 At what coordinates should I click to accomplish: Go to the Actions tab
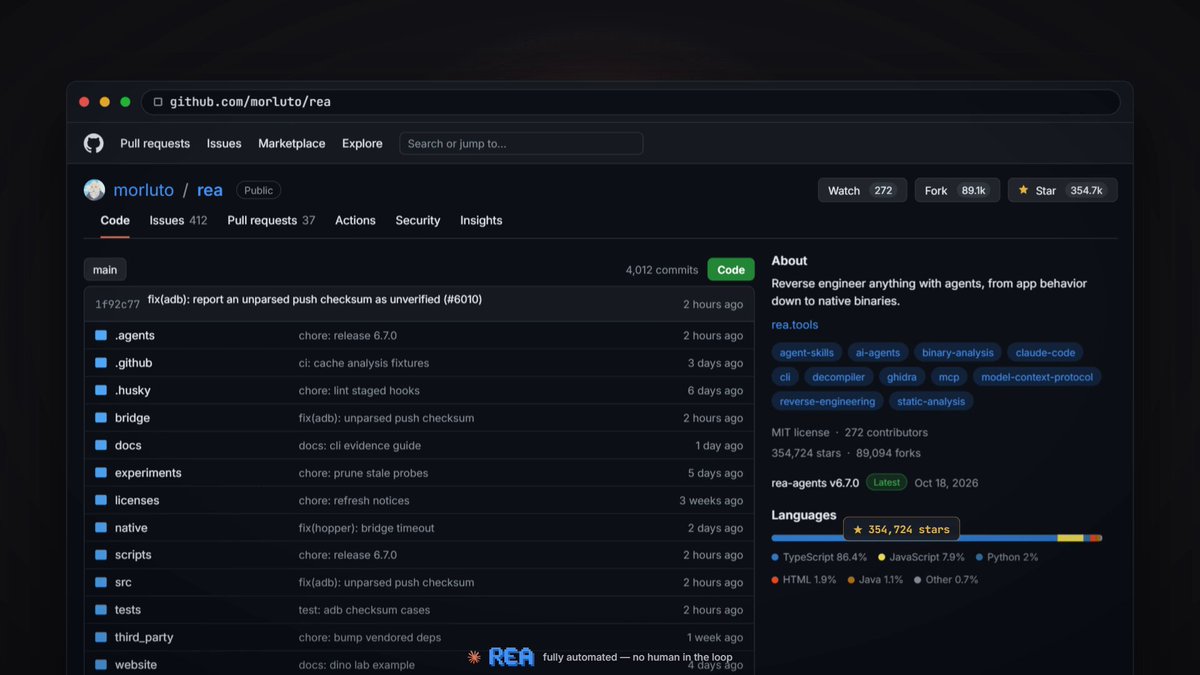click(355, 220)
